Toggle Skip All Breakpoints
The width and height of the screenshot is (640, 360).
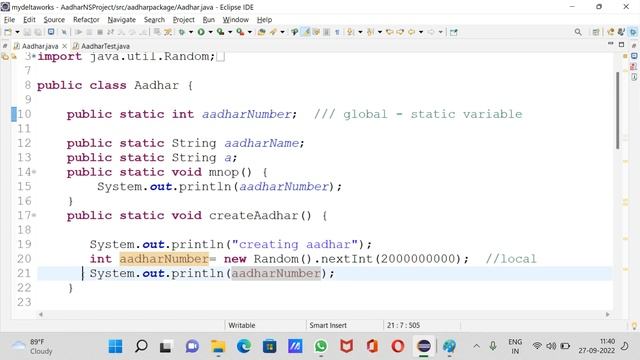[64, 32]
